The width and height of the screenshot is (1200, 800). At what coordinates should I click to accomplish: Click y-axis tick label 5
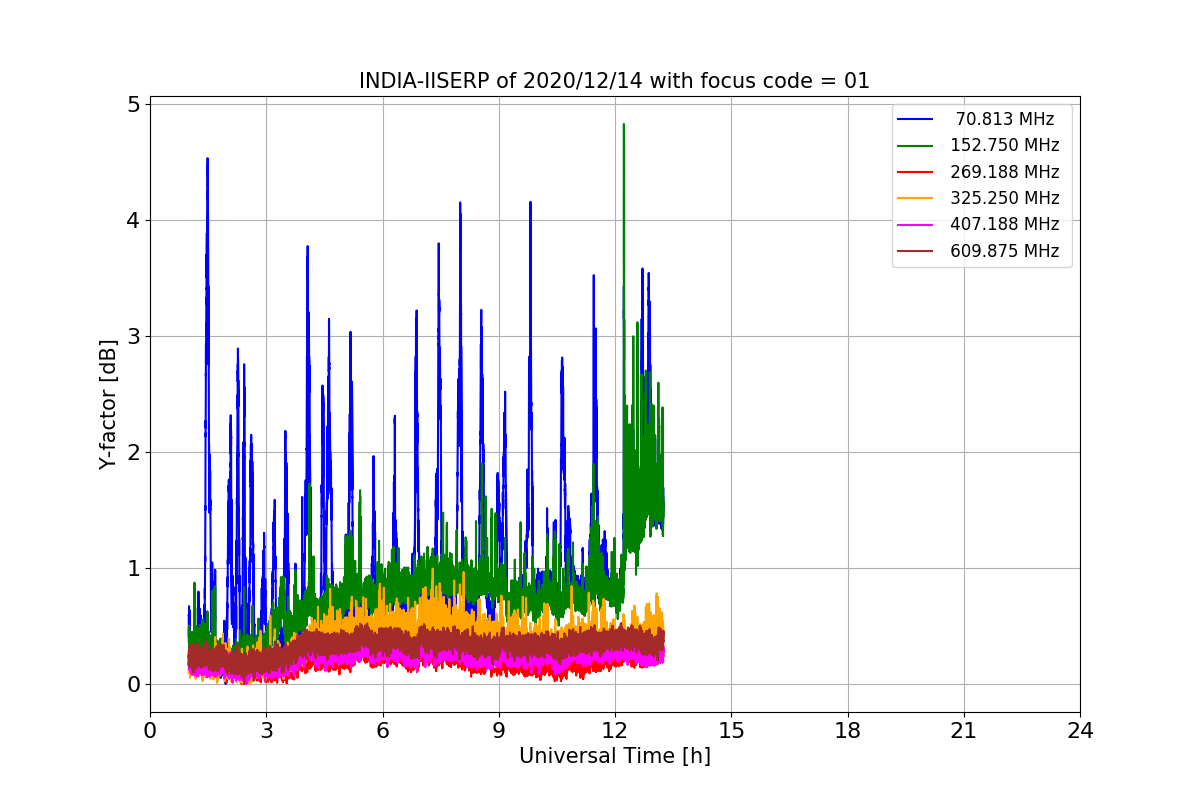pyautogui.click(x=133, y=104)
